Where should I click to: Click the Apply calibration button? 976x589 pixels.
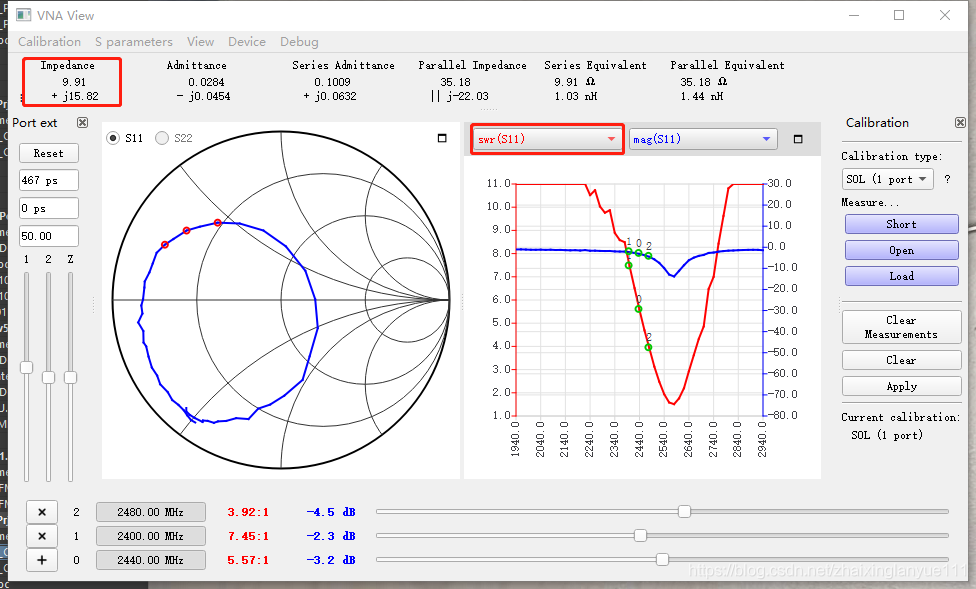(901, 386)
